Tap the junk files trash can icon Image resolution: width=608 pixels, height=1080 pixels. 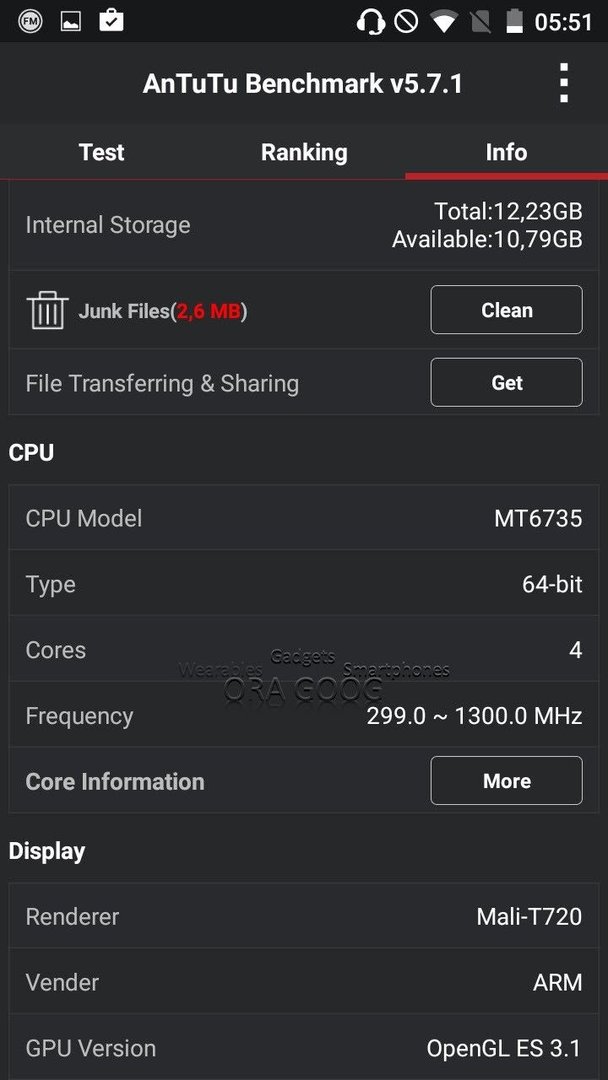(x=48, y=310)
